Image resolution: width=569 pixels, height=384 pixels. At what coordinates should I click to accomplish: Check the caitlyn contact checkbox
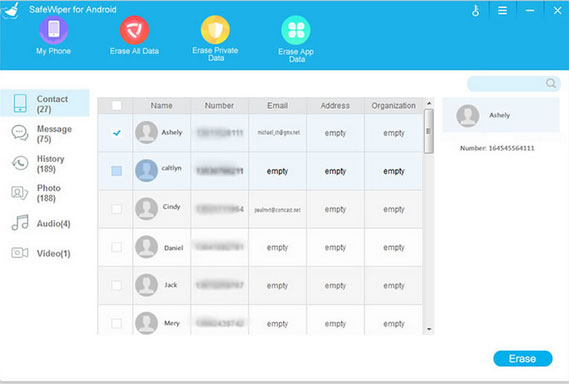tap(116, 171)
